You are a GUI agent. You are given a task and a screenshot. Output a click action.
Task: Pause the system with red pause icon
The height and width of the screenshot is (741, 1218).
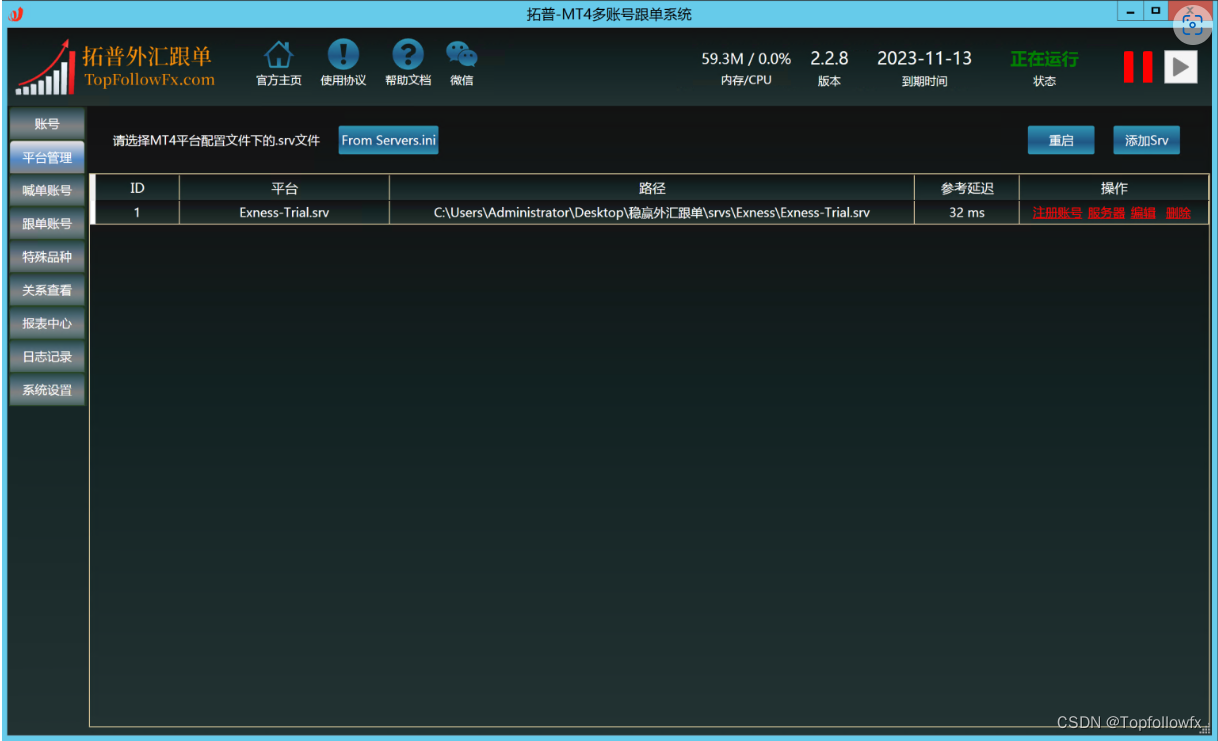[1137, 66]
